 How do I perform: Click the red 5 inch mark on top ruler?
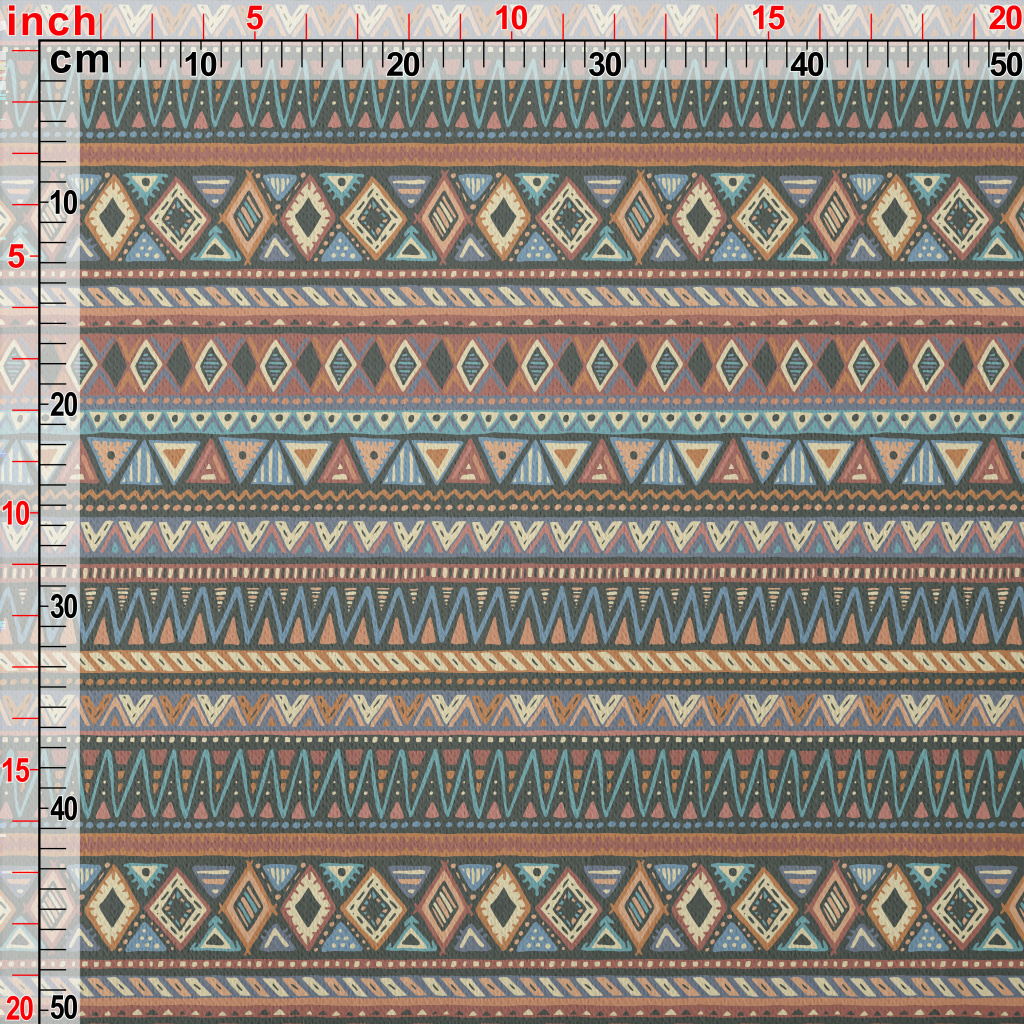pos(254,19)
